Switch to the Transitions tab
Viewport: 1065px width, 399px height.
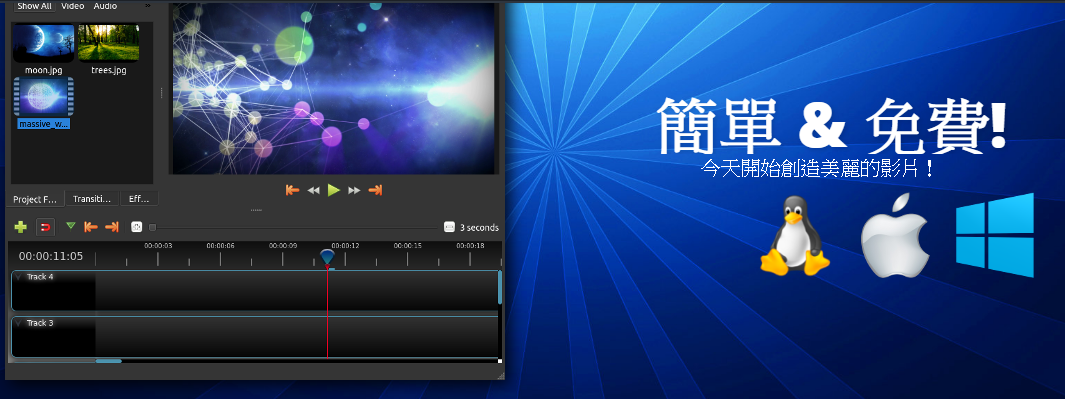tap(92, 199)
